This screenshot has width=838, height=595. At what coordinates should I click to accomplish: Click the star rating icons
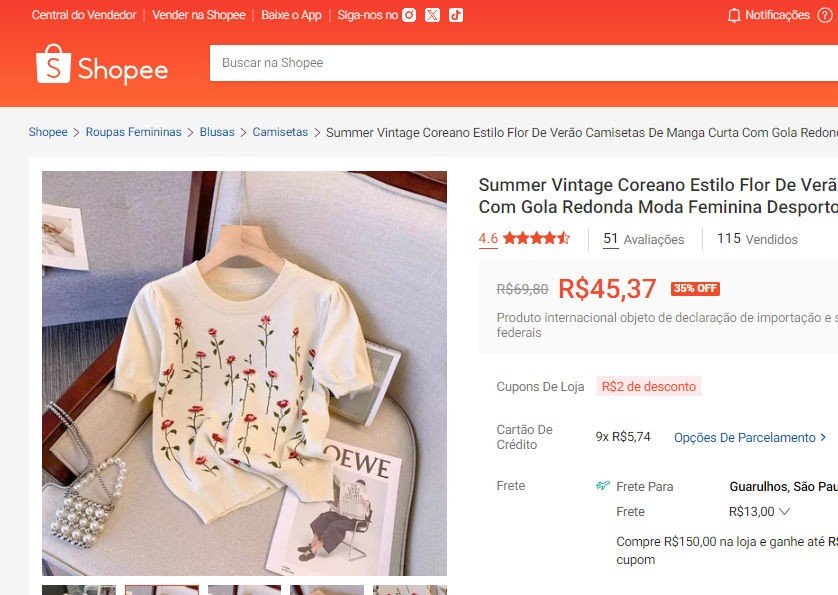(x=536, y=238)
